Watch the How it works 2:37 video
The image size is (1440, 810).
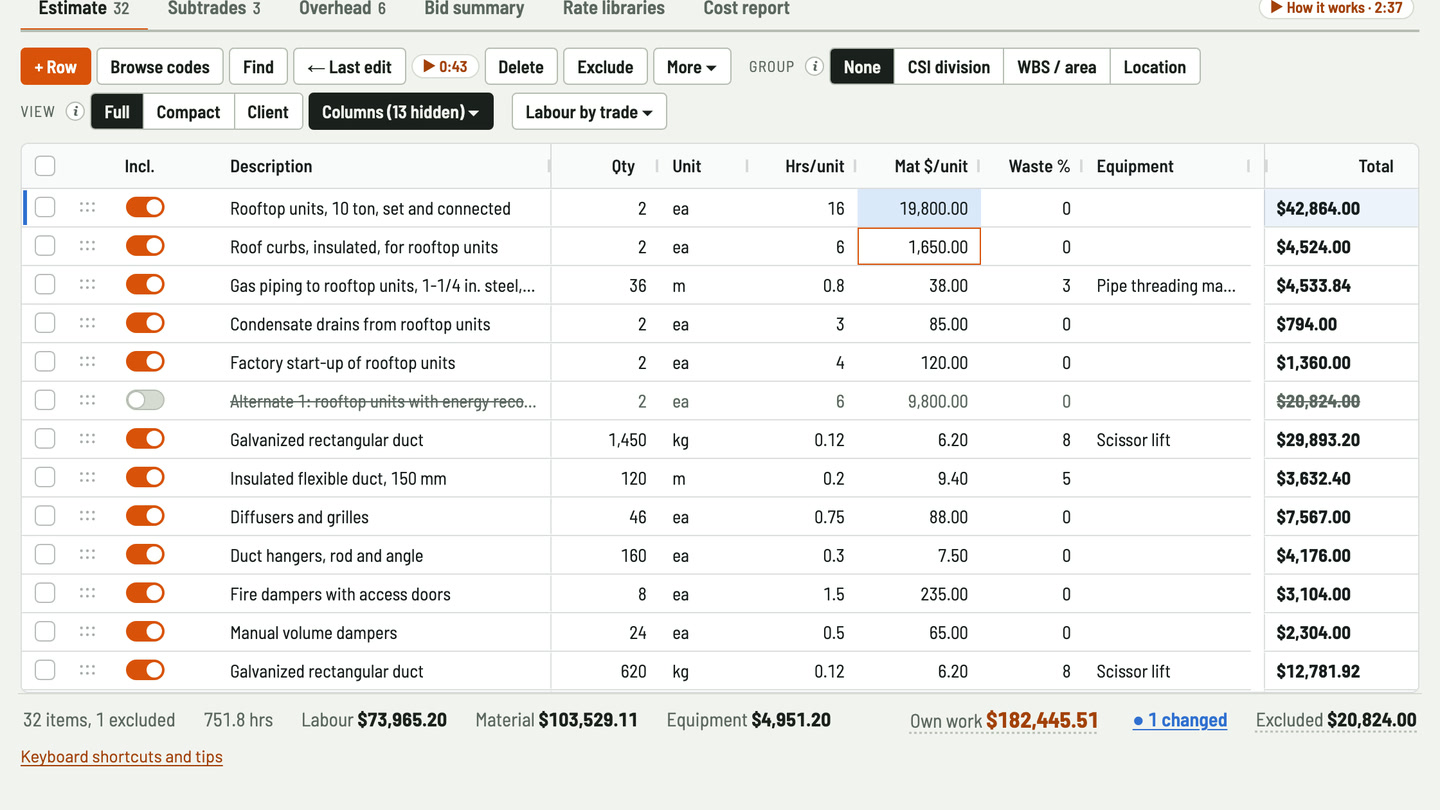pyautogui.click(x=1336, y=8)
